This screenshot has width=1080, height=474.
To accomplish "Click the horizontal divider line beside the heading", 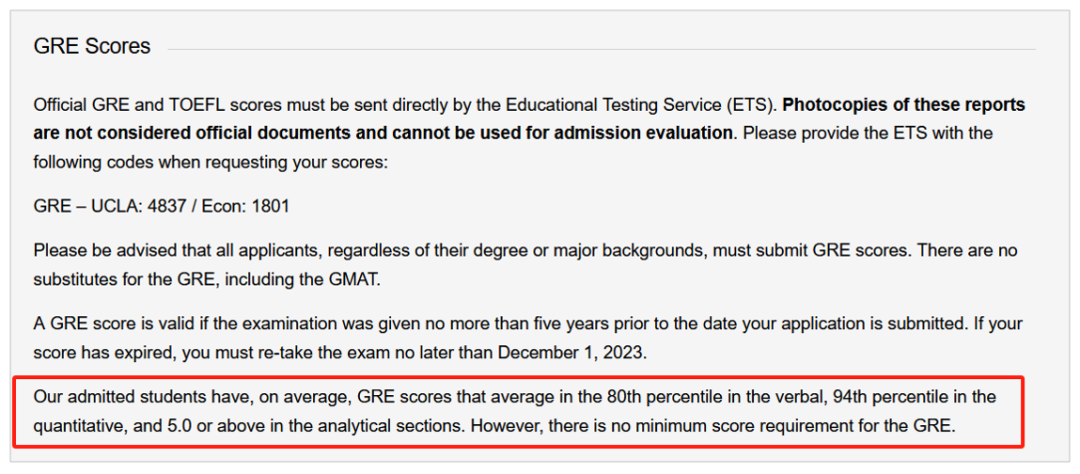I will 601,49.
